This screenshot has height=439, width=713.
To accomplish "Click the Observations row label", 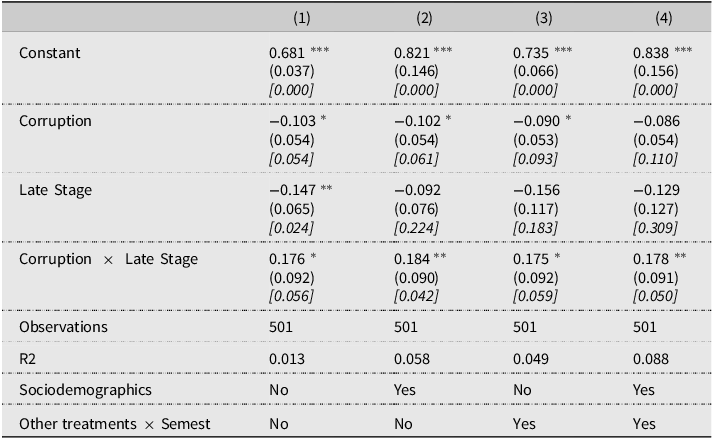I will [x=63, y=327].
